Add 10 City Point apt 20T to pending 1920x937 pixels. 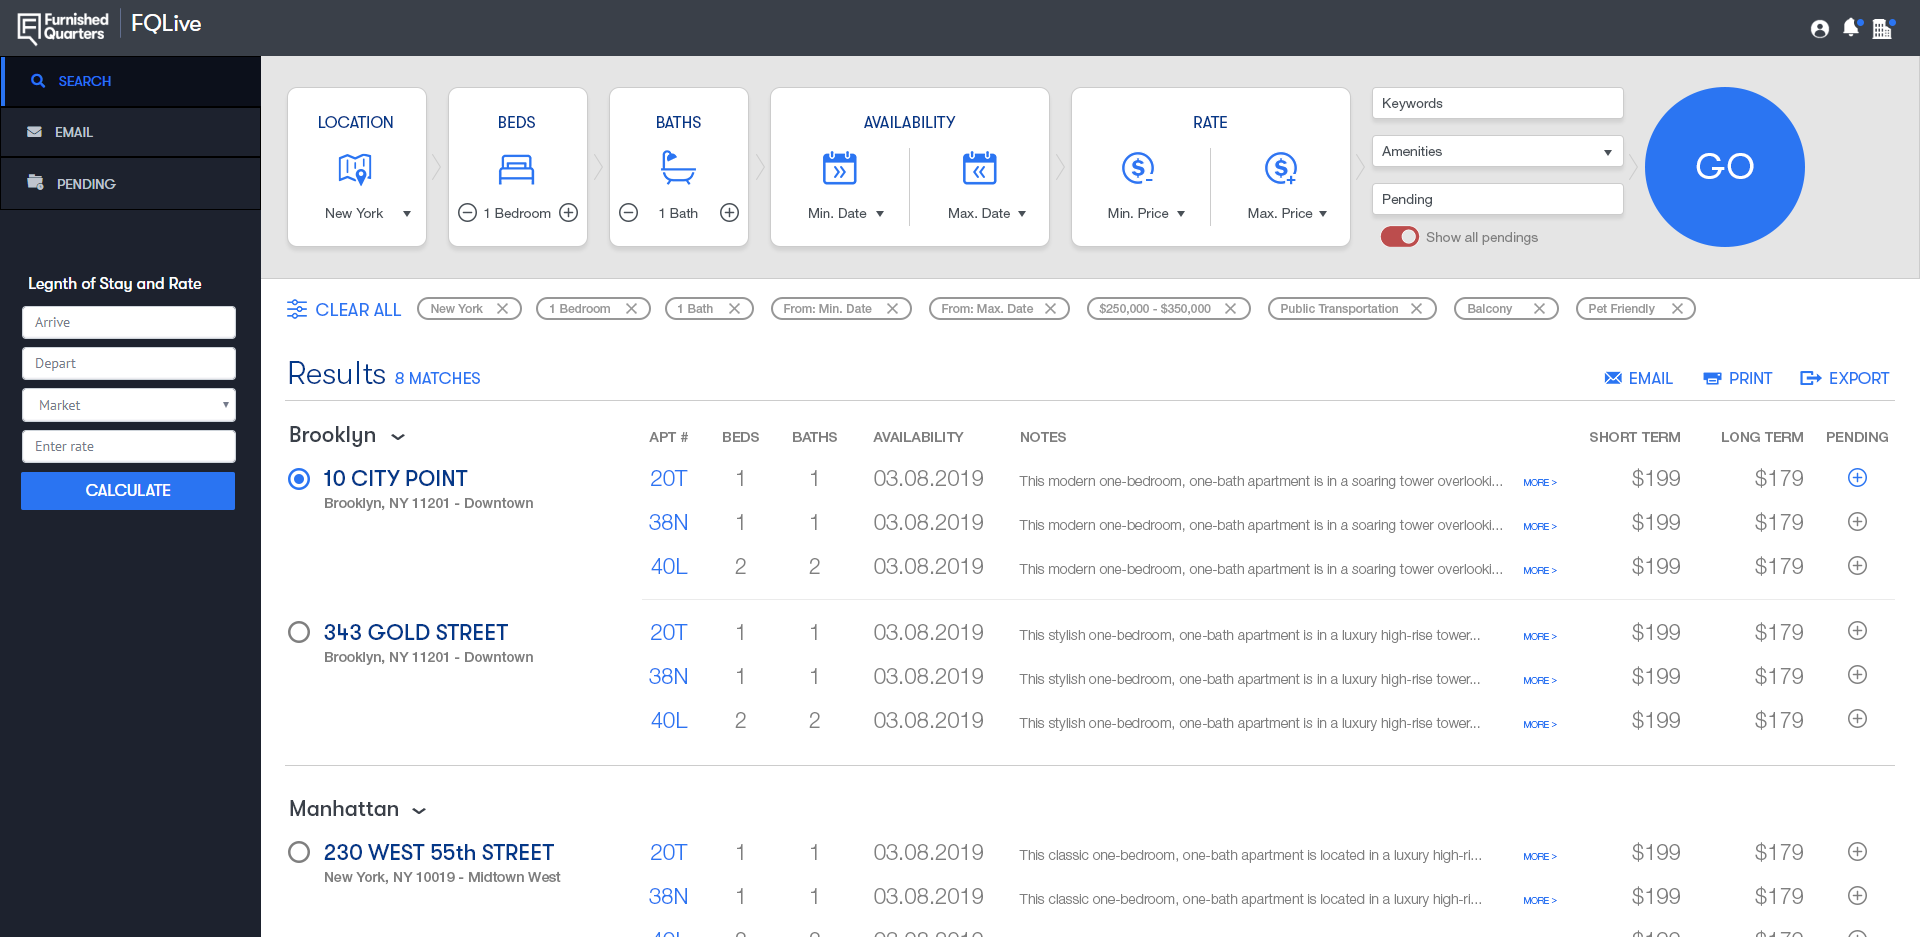pyautogui.click(x=1857, y=478)
